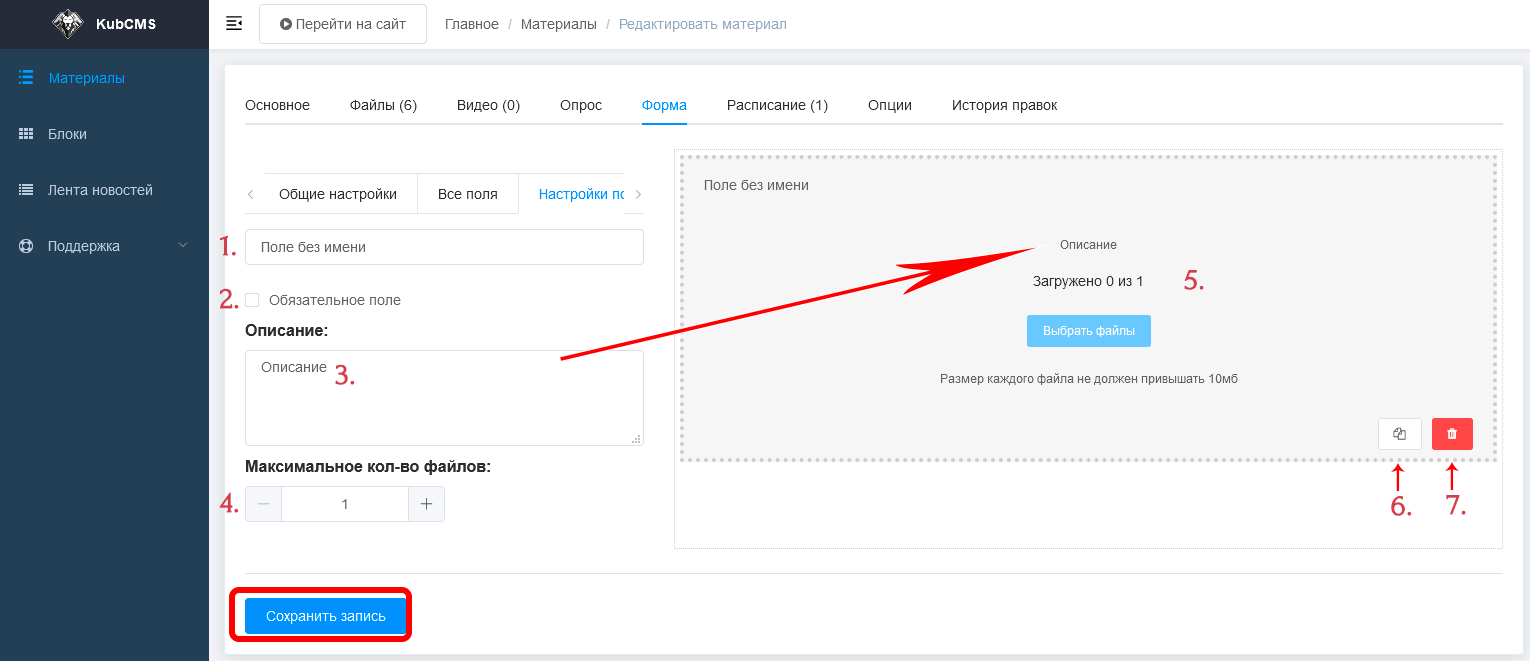Open Блоки in the sidebar
1530x661 pixels.
[104, 134]
